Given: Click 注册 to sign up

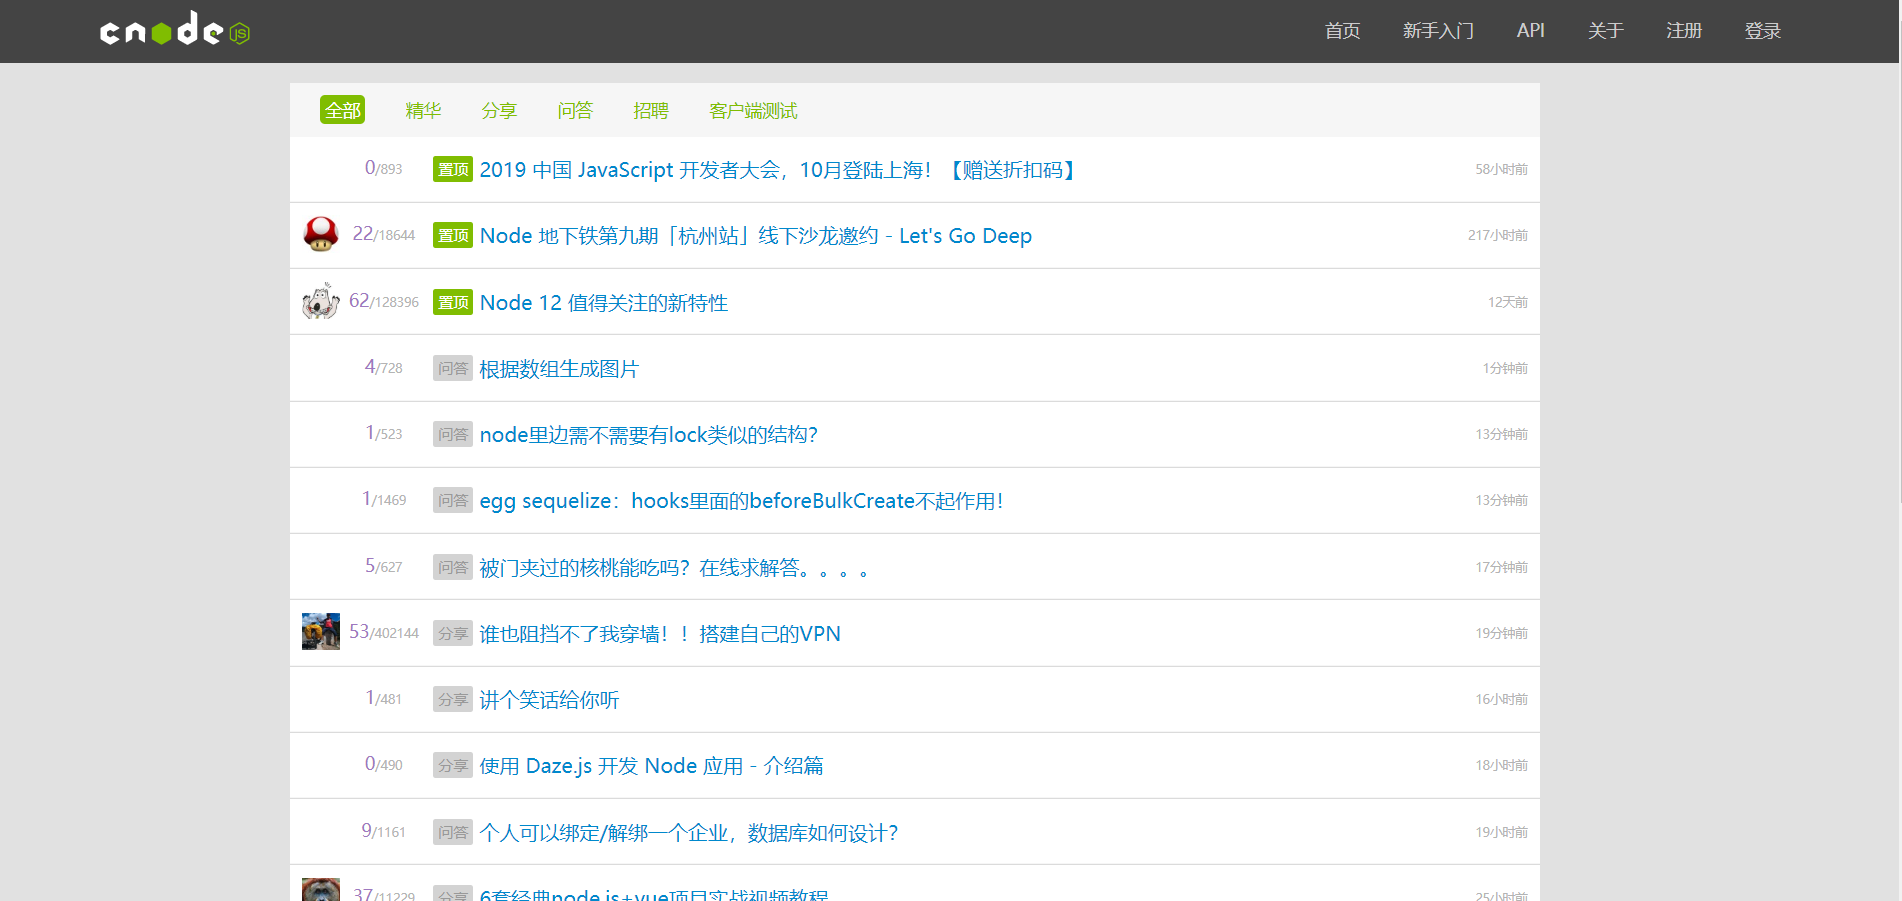Looking at the screenshot, I should [x=1684, y=31].
